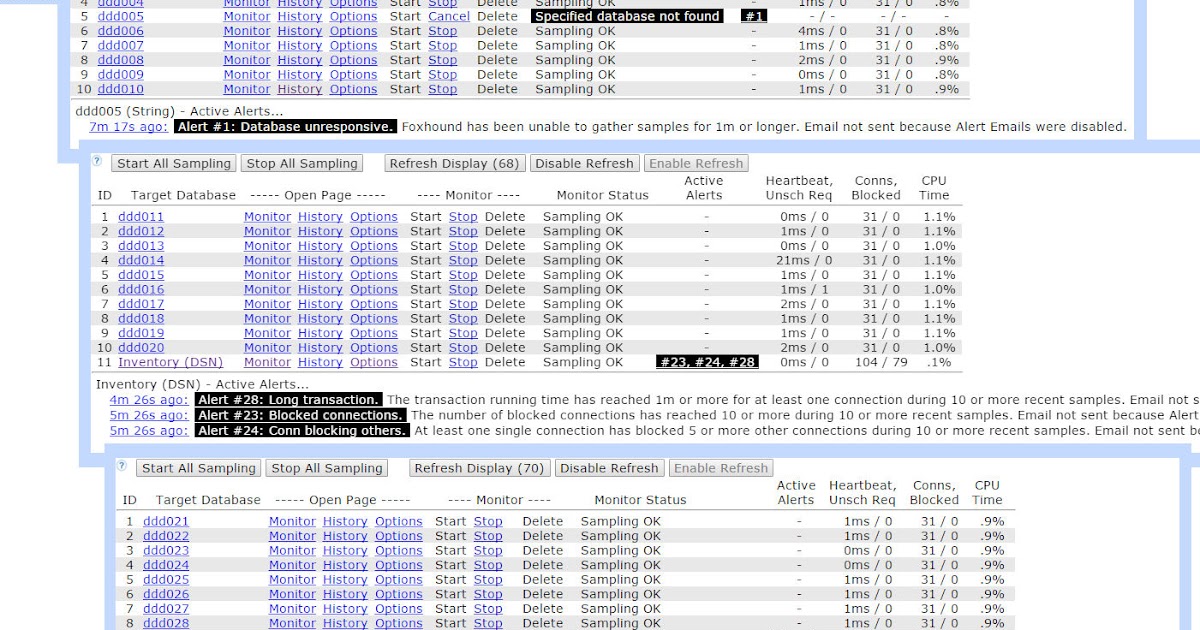The width and height of the screenshot is (1200, 630).
Task: Click the Start All Sampling button
Action: pyautogui.click(x=172, y=163)
